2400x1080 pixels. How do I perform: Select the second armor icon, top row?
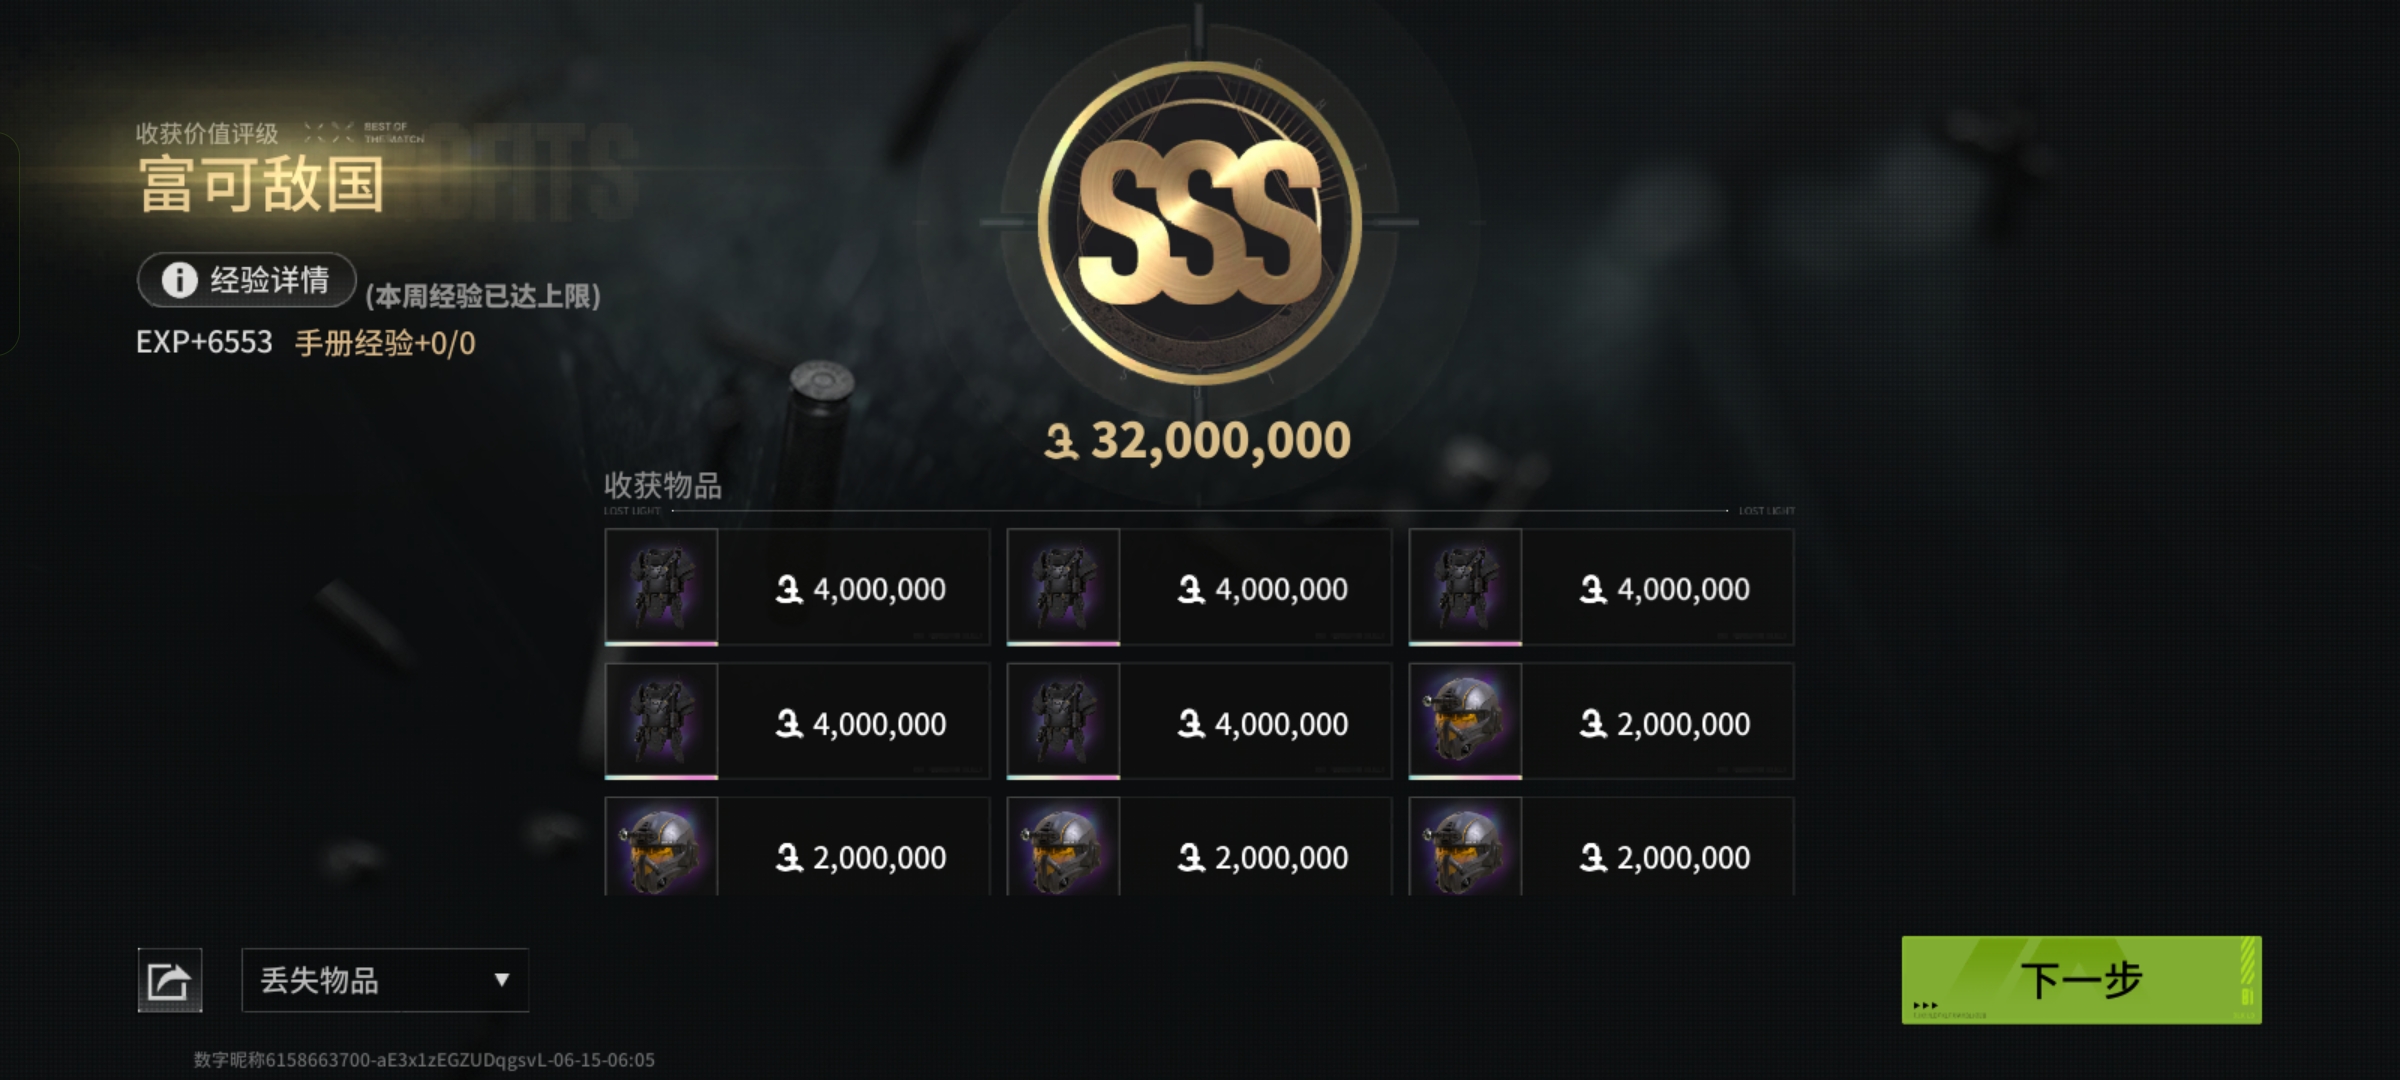(1063, 587)
